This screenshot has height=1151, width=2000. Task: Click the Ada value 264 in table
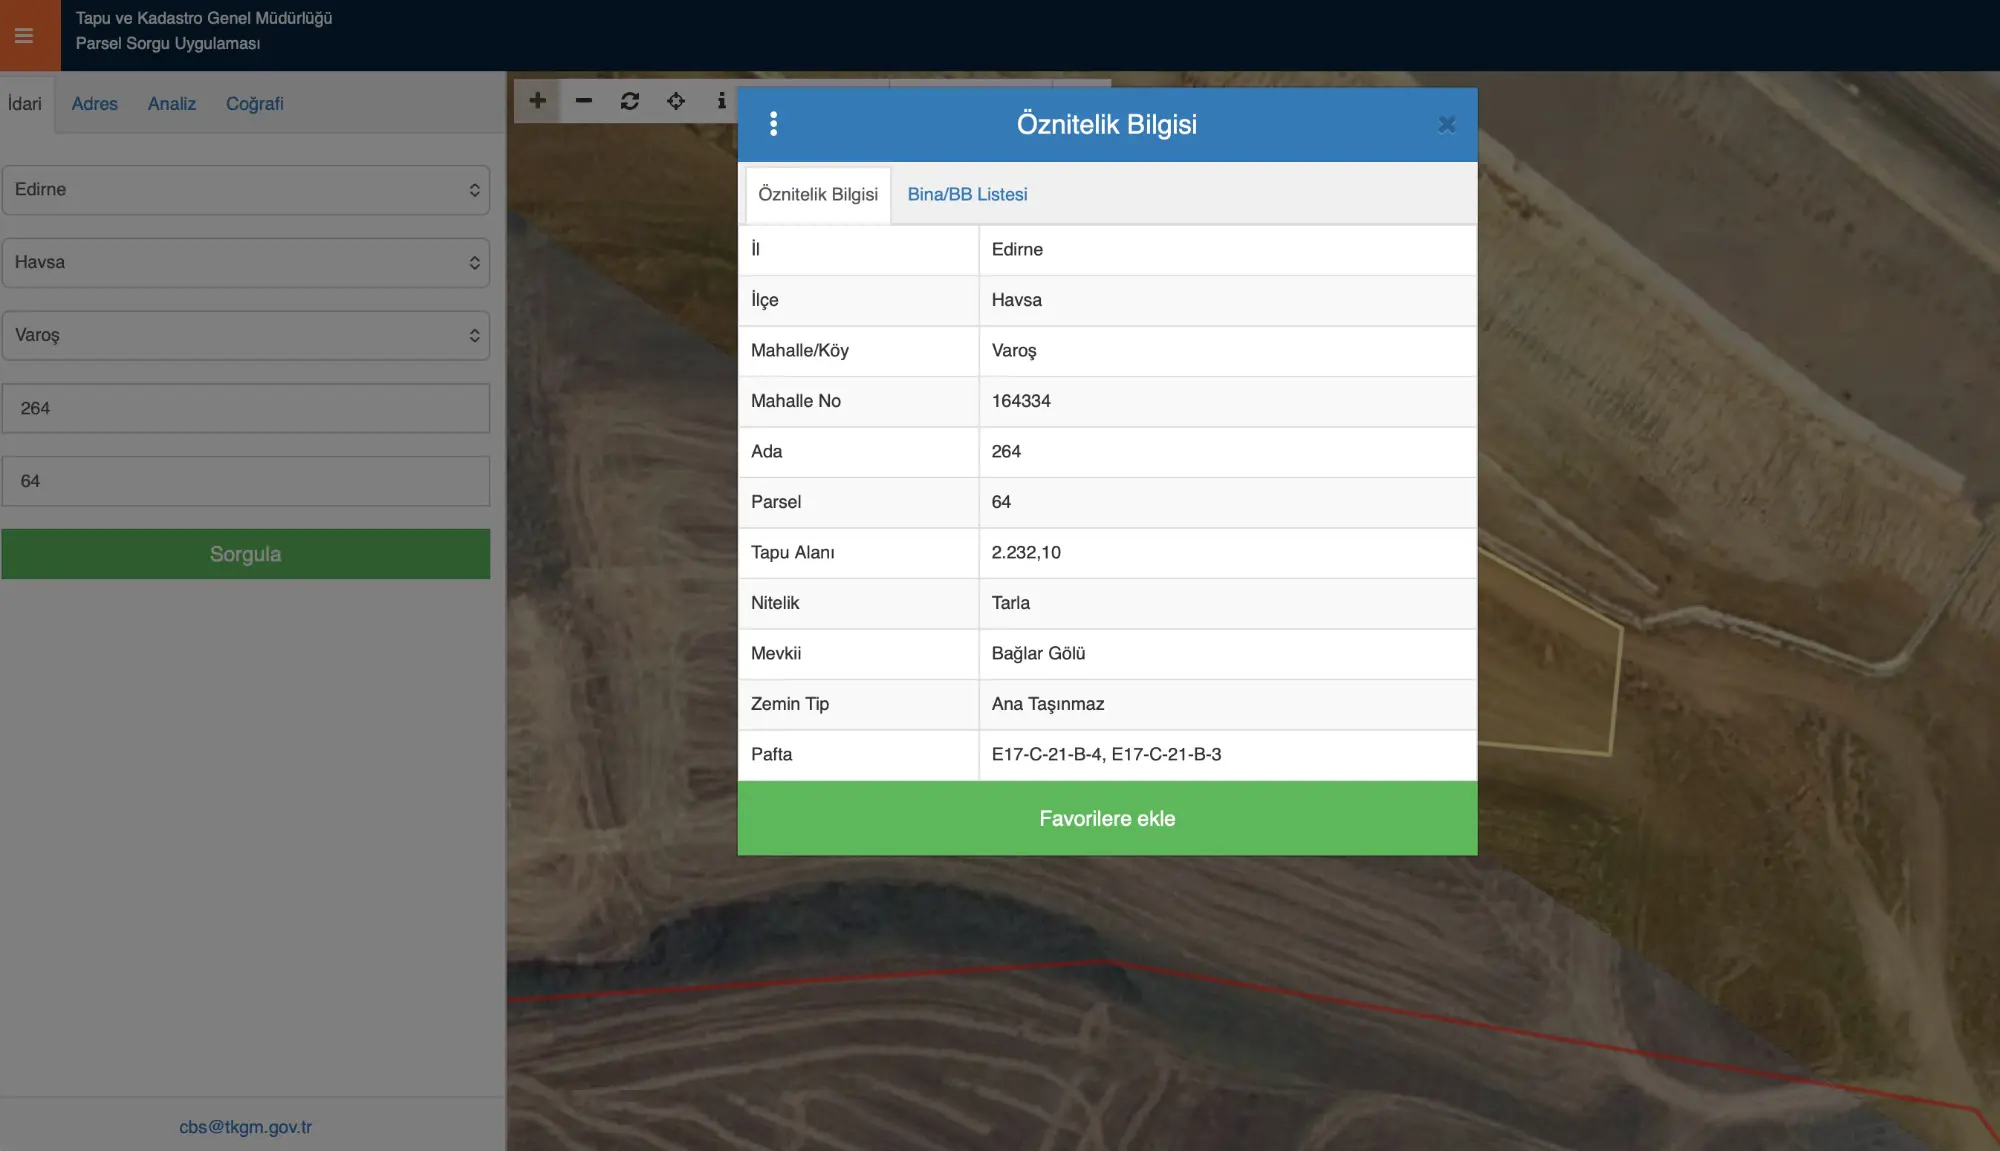tap(1006, 452)
